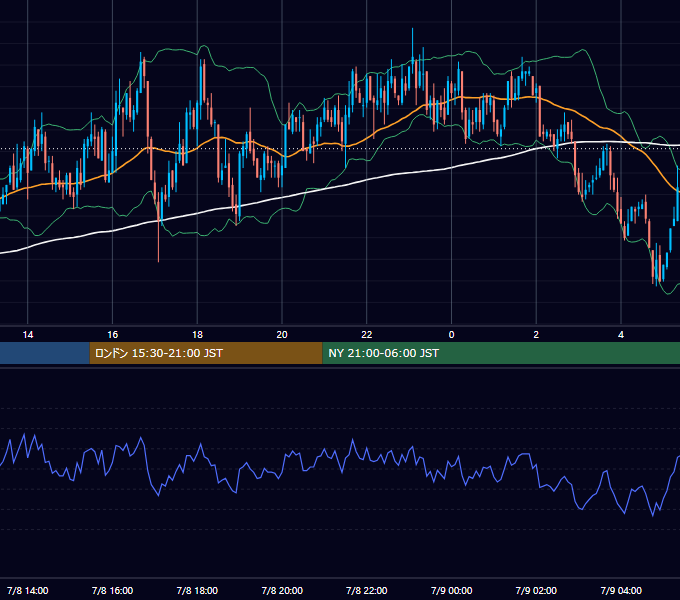Image resolution: width=680 pixels, height=600 pixels.
Task: Click the 7/8 22:00 oscillator time label
Action: (x=367, y=590)
